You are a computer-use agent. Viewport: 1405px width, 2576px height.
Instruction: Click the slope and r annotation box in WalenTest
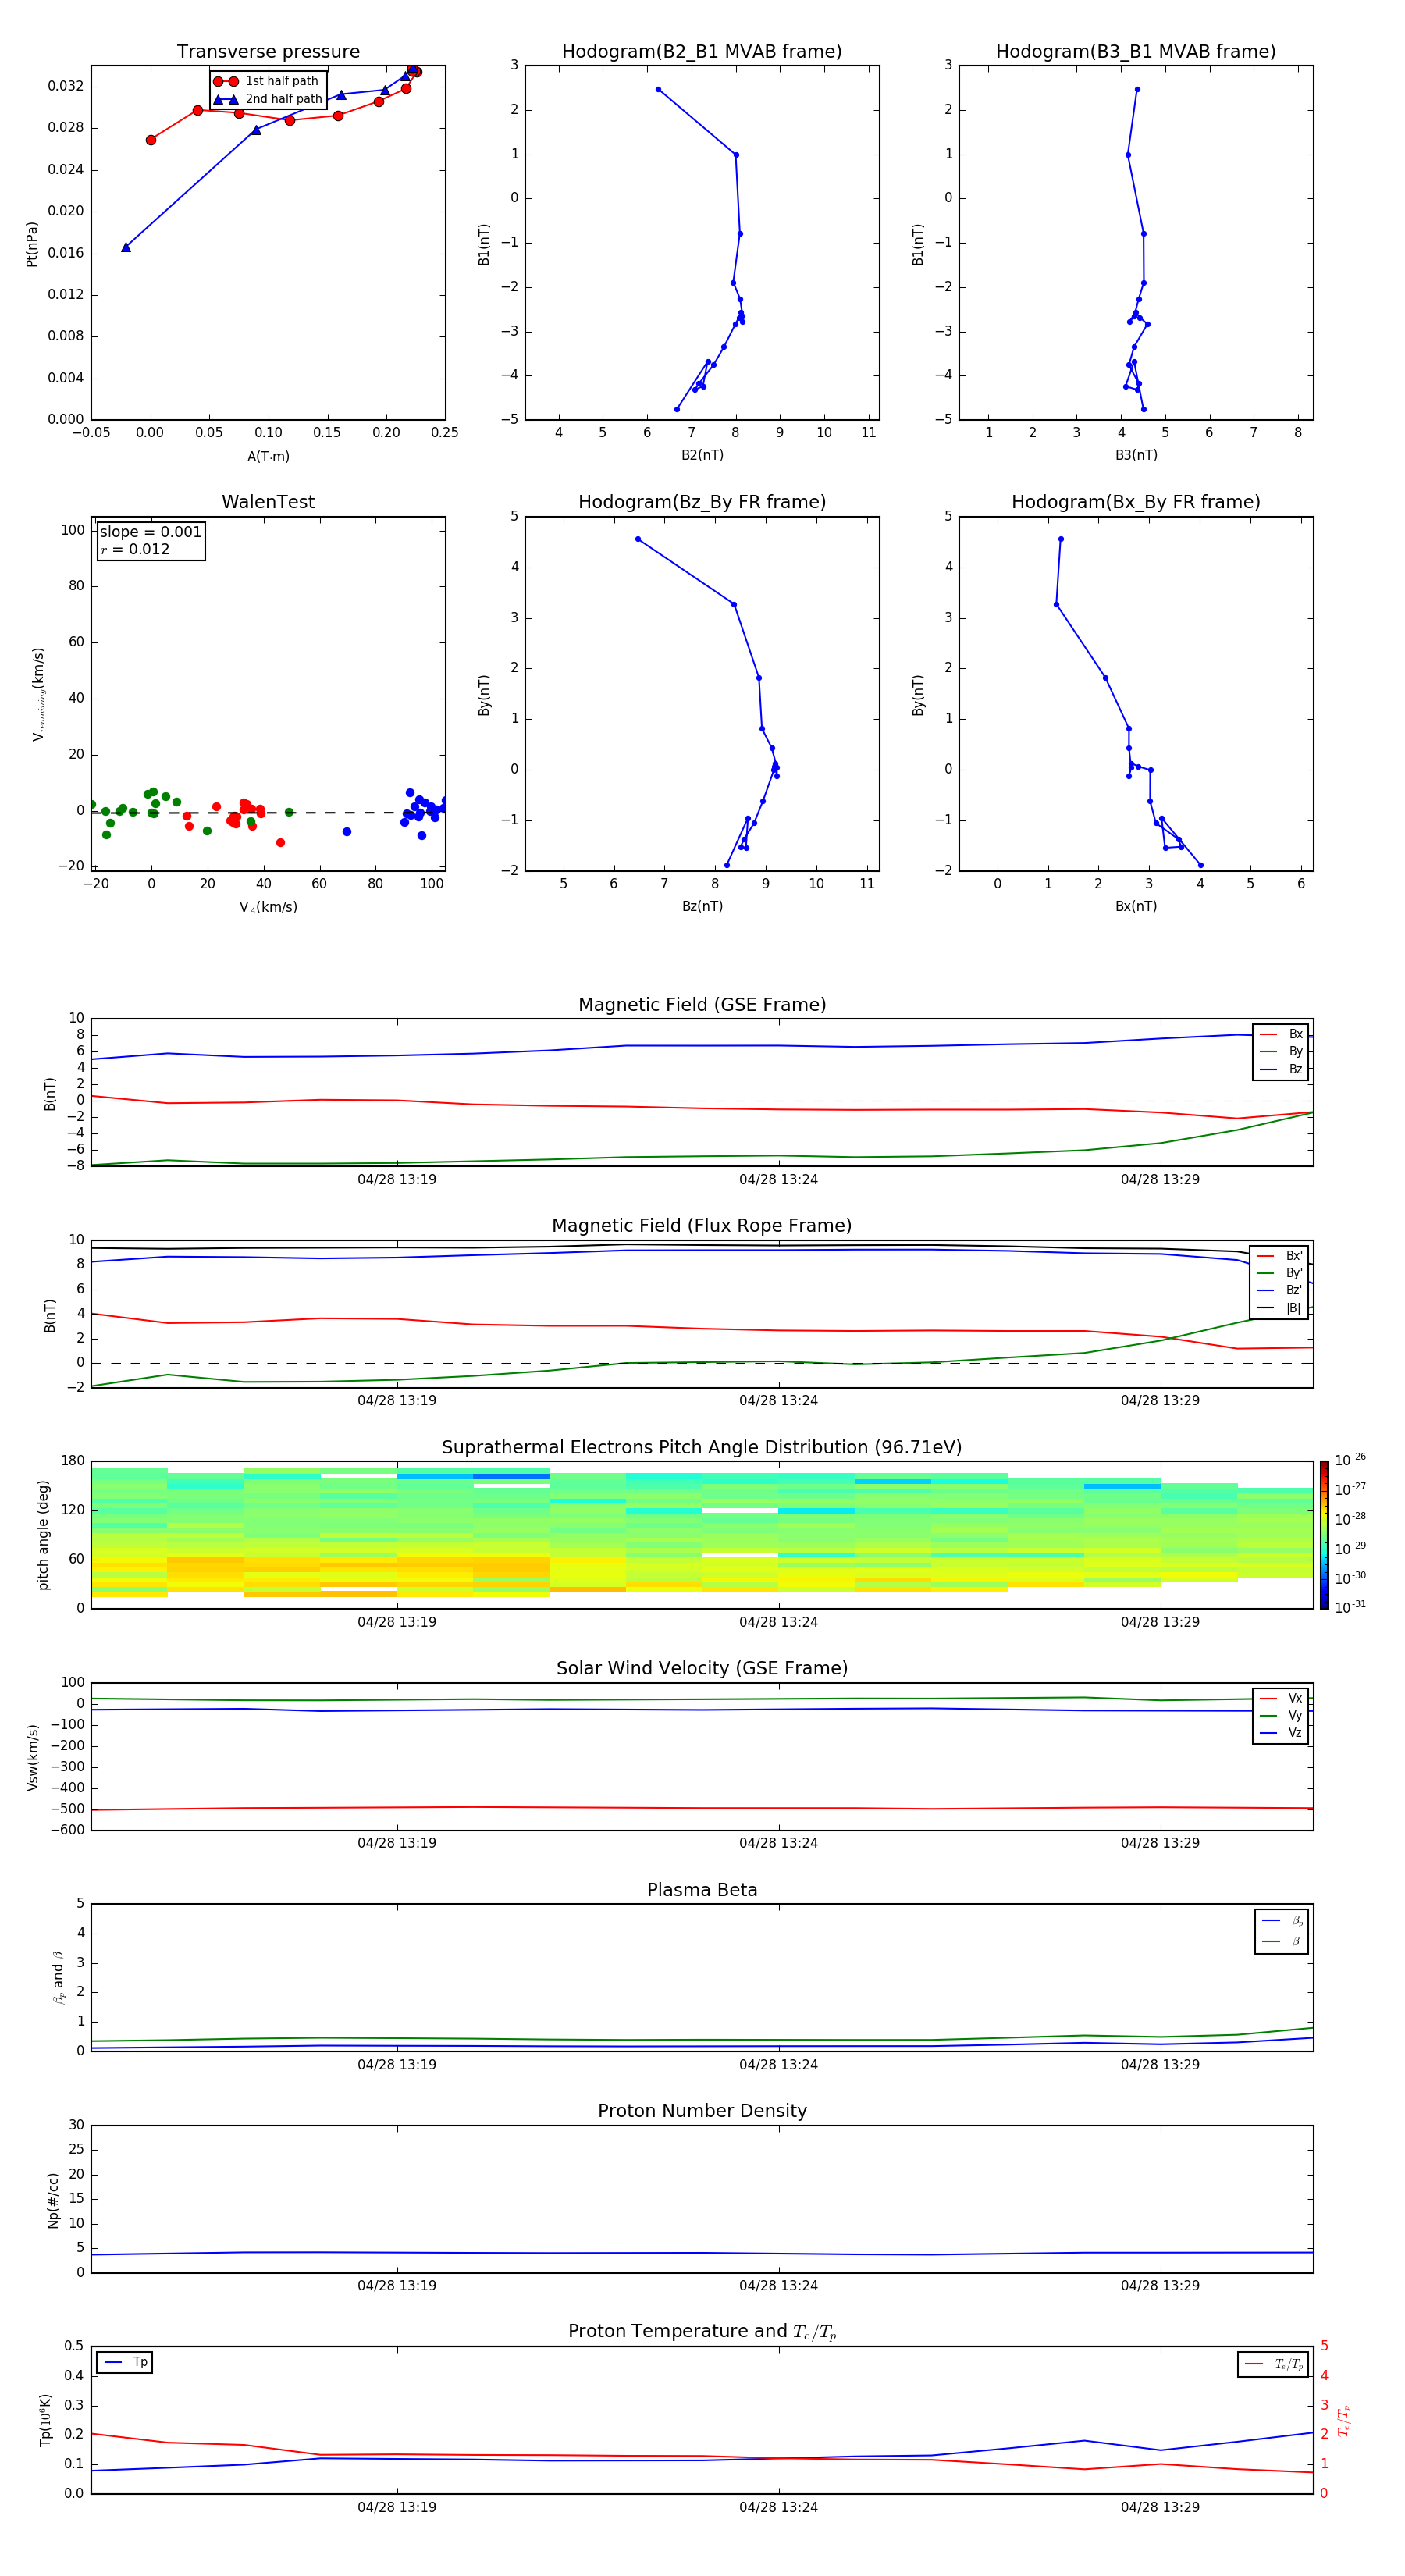(x=151, y=540)
